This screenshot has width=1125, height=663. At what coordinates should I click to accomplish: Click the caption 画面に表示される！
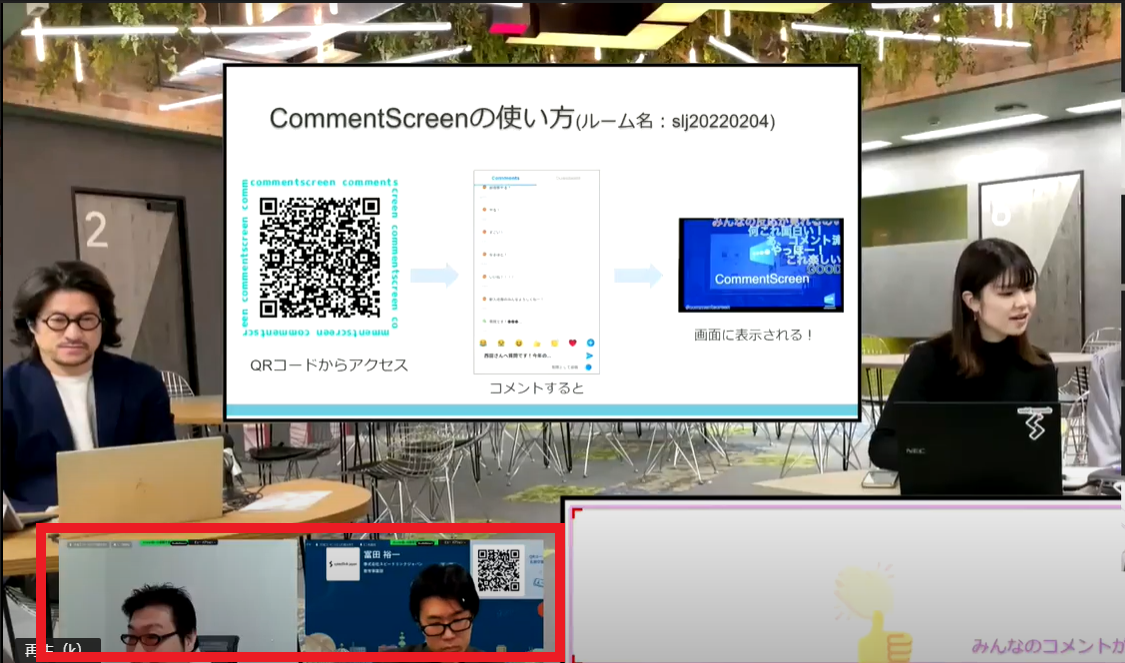pyautogui.click(x=753, y=335)
